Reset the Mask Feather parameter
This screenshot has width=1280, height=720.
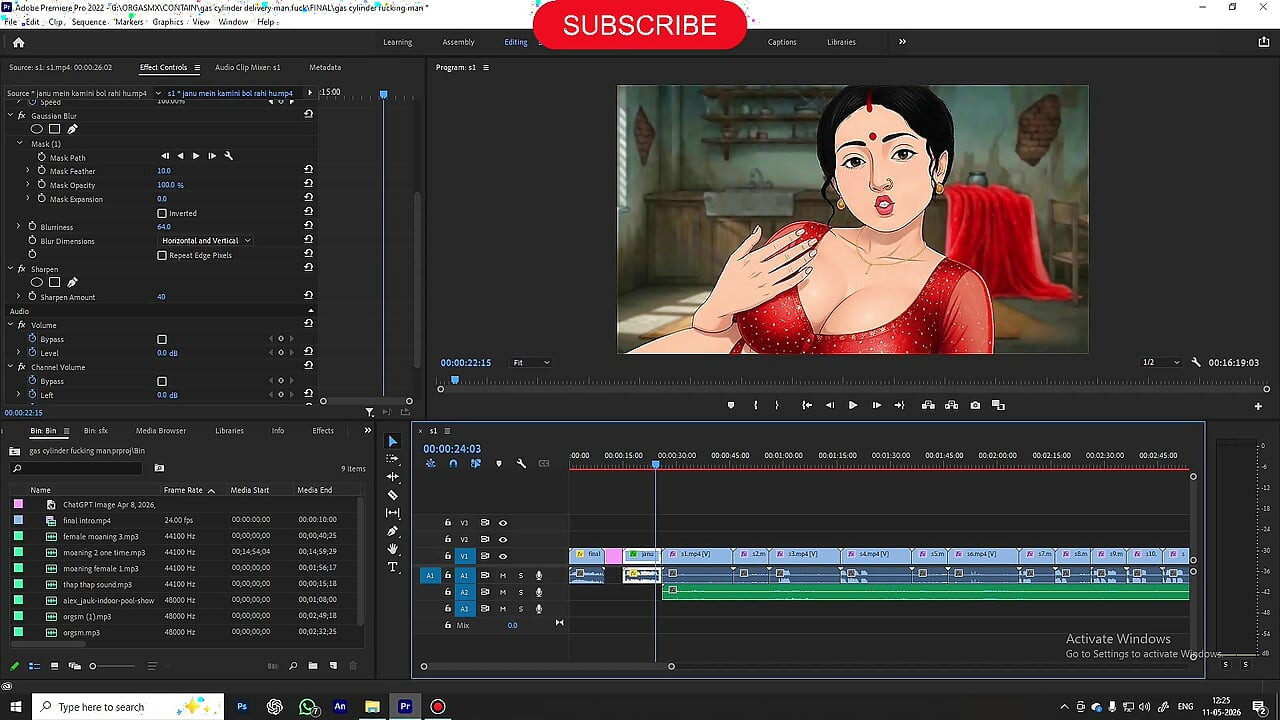tap(309, 170)
